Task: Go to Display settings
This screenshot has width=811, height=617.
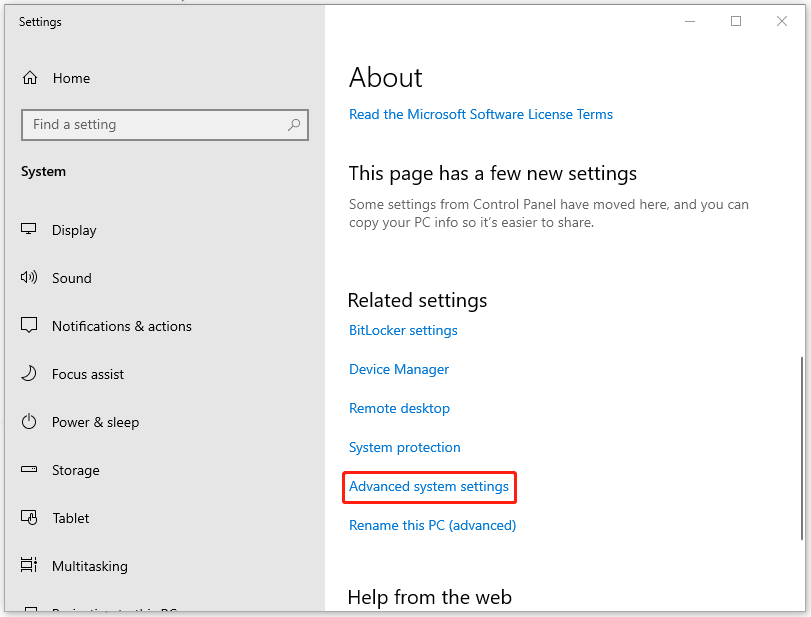Action: (x=74, y=230)
